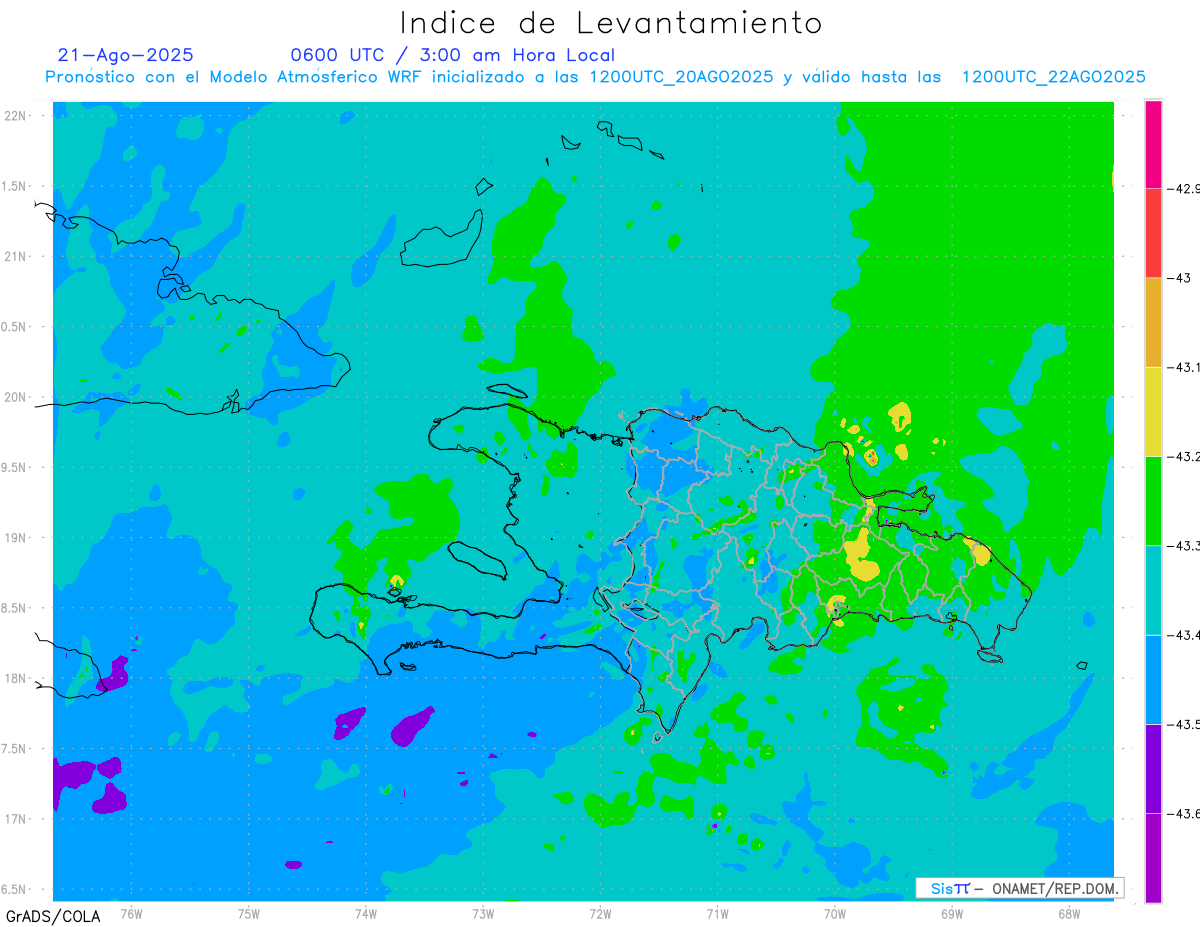Click the '71W' longitude label
The height and width of the screenshot is (927, 1200).
(717, 912)
